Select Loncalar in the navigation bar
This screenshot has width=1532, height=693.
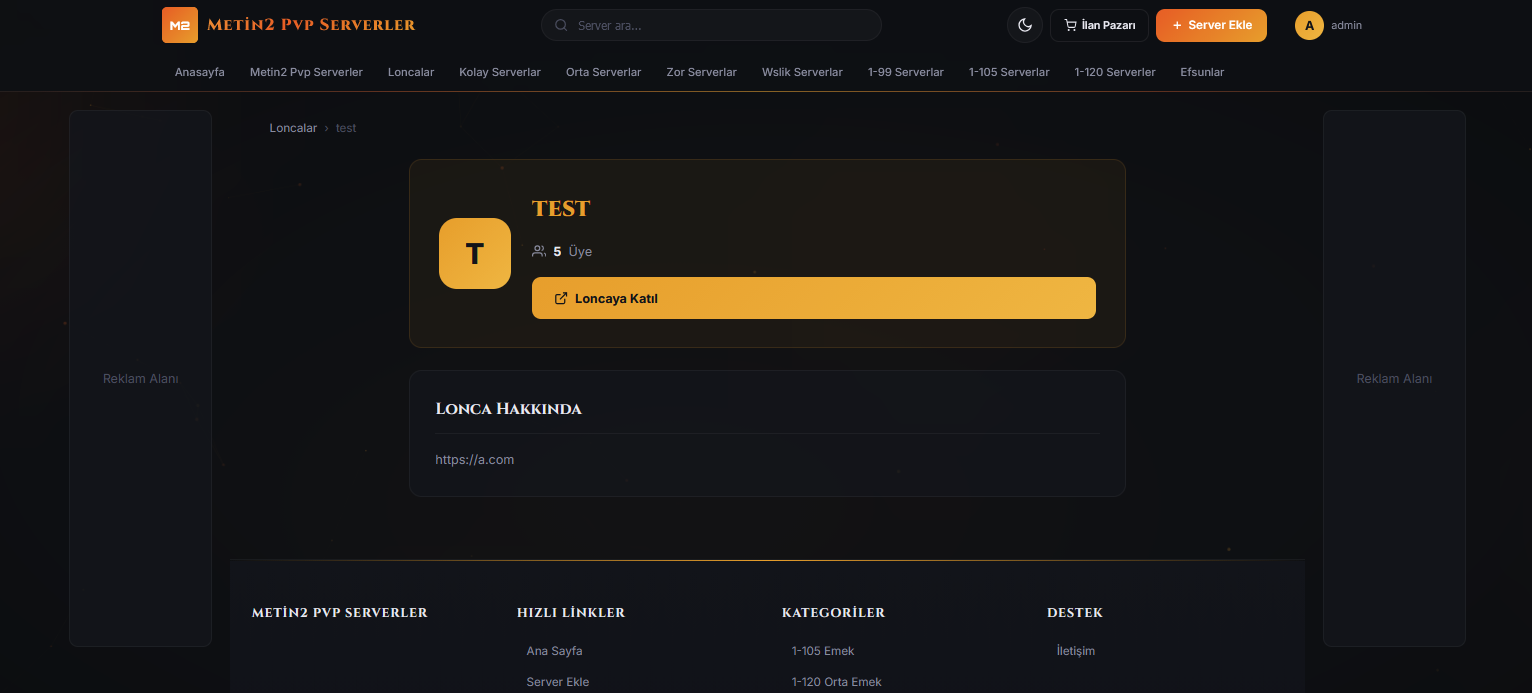click(411, 72)
